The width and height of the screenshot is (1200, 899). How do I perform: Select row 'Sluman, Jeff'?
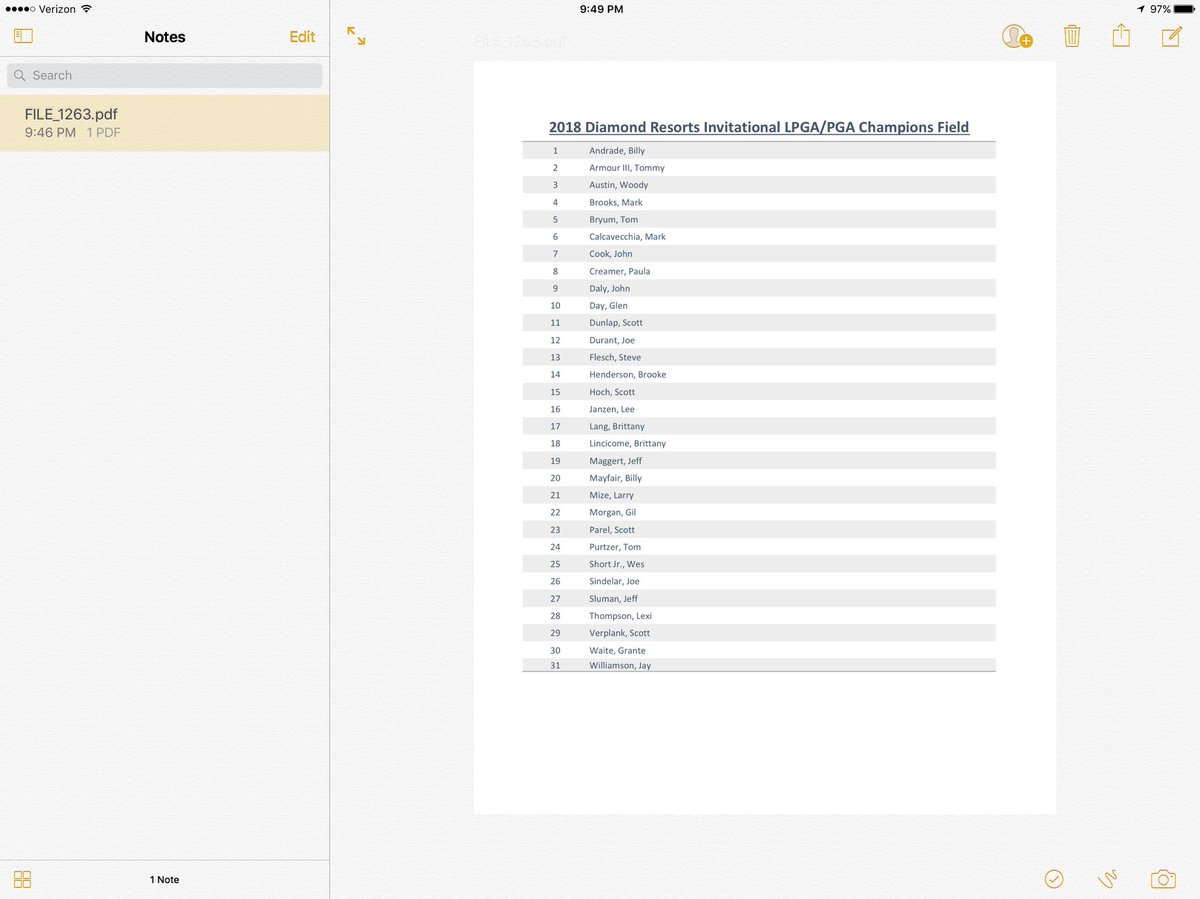[759, 599]
